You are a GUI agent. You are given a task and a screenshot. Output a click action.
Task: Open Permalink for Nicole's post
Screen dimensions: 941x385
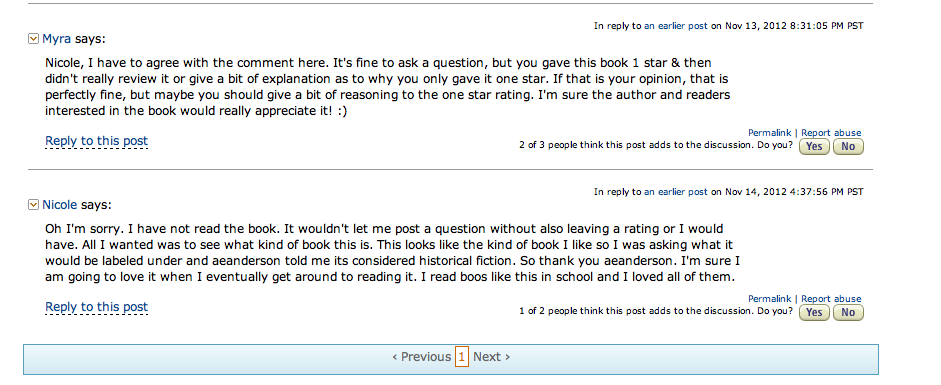(769, 299)
